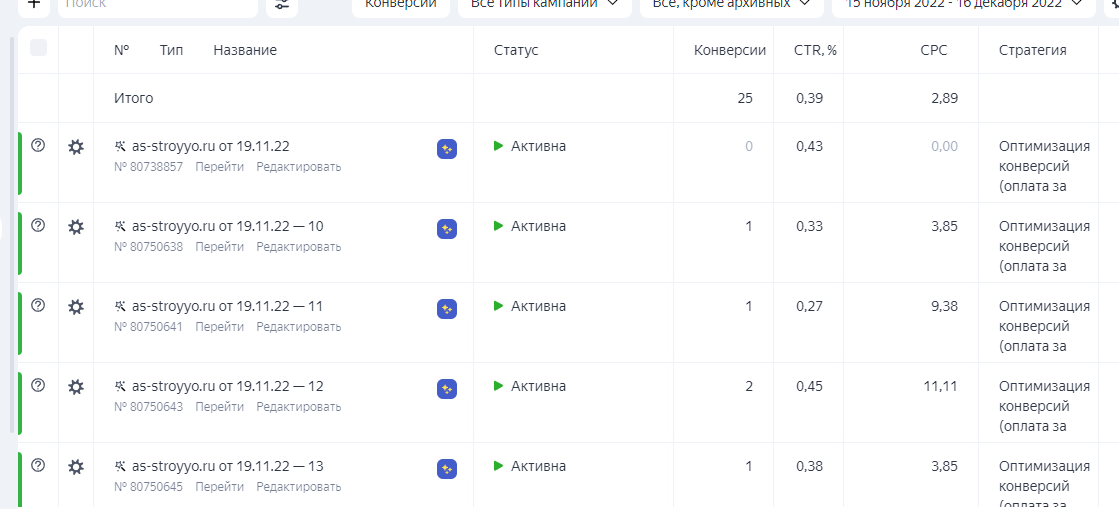Sort by the "Статус" column header
Viewport: 1119px width, 509px height.
pyautogui.click(x=516, y=50)
